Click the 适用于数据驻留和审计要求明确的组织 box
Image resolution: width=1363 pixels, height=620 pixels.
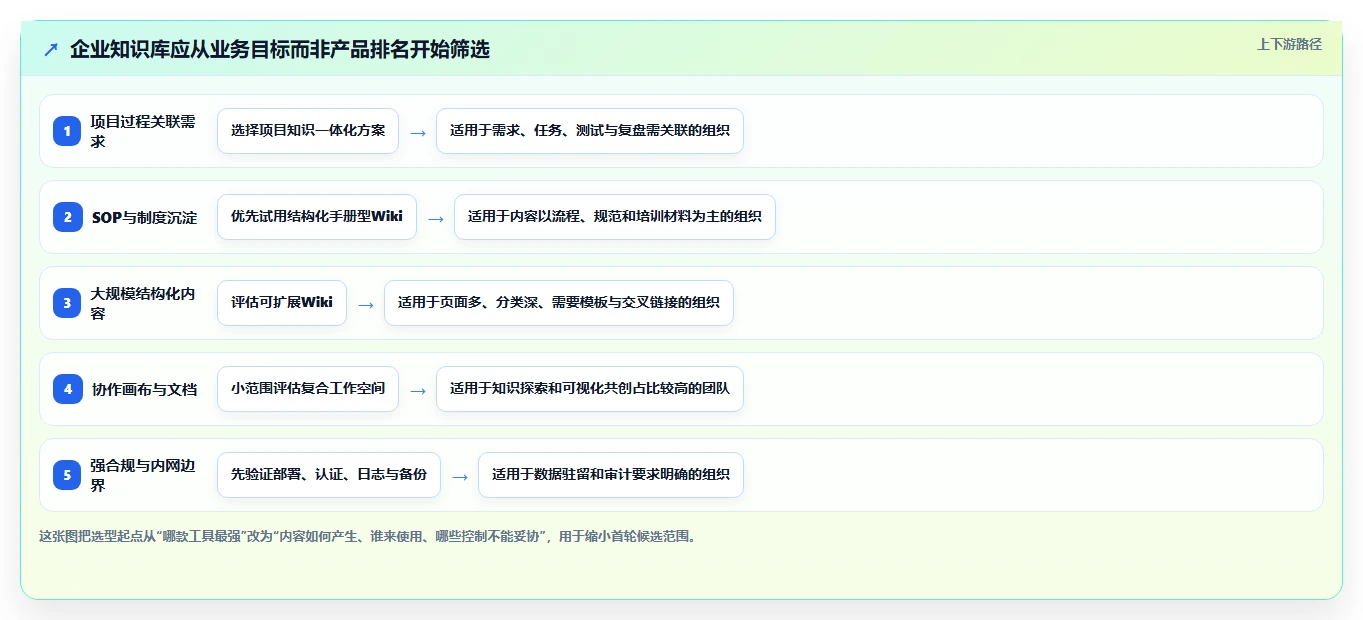(x=611, y=475)
